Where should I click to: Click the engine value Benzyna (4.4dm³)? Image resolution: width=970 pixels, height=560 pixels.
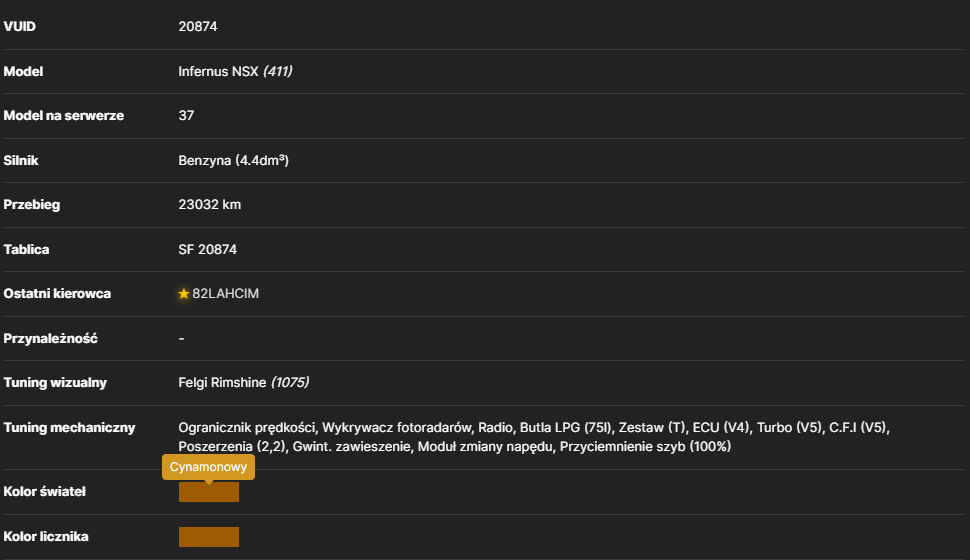[234, 160]
